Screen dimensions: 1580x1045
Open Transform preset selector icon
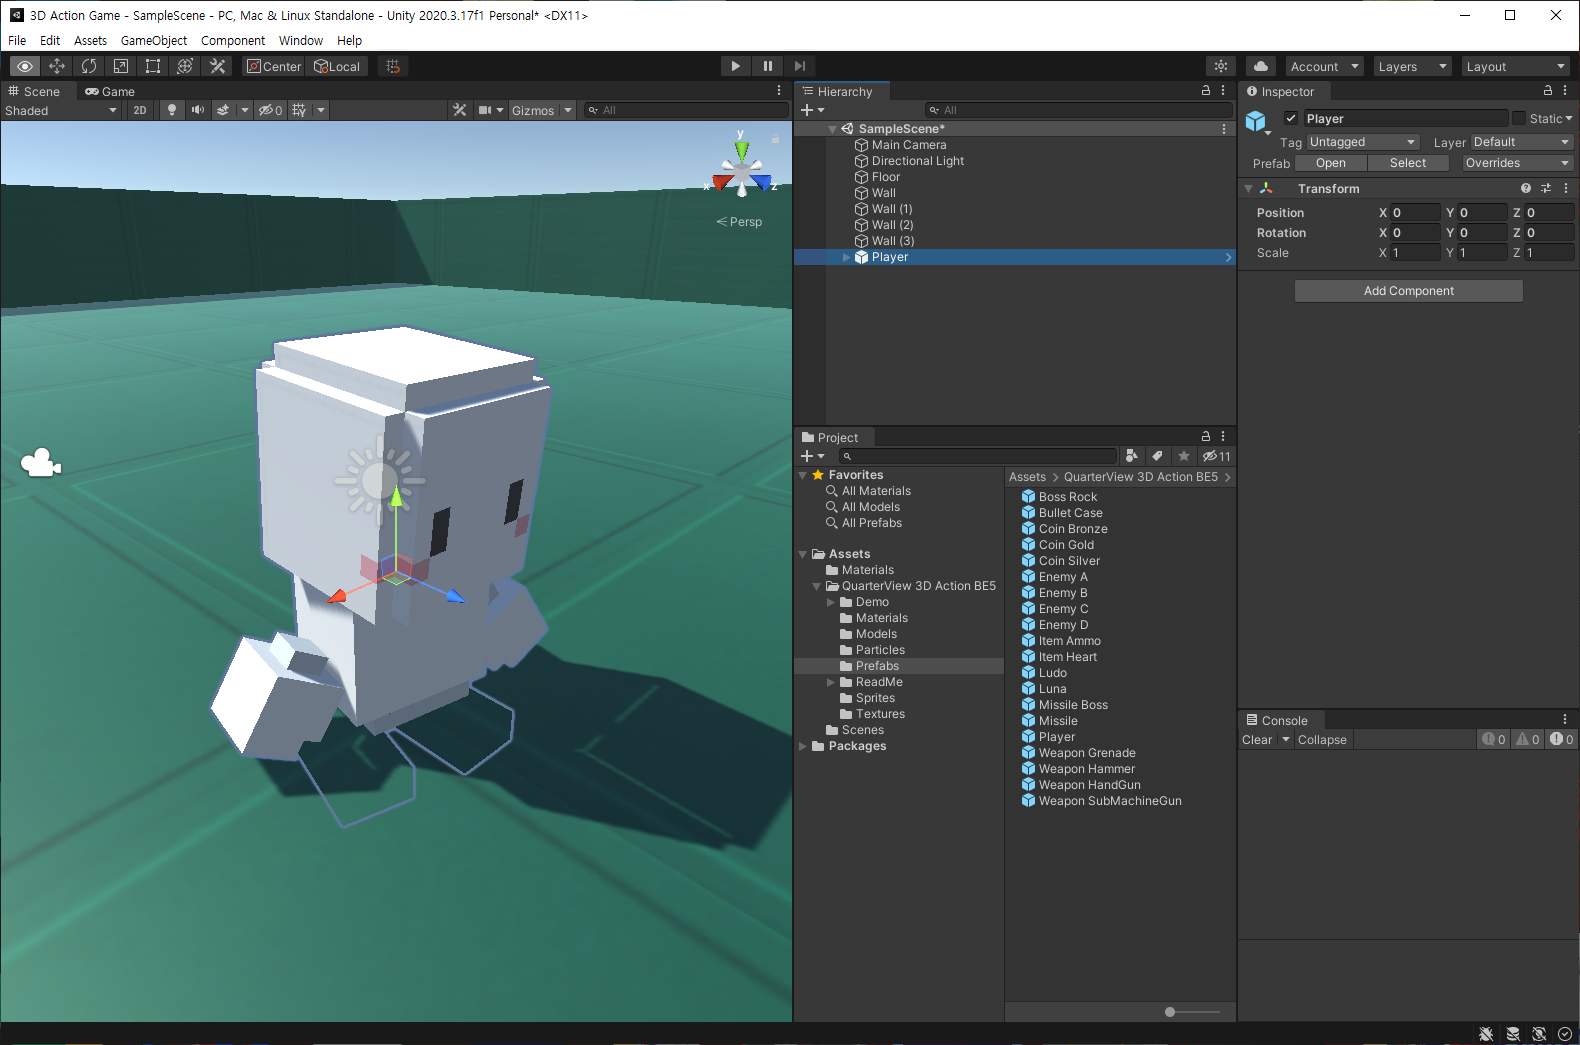1546,188
